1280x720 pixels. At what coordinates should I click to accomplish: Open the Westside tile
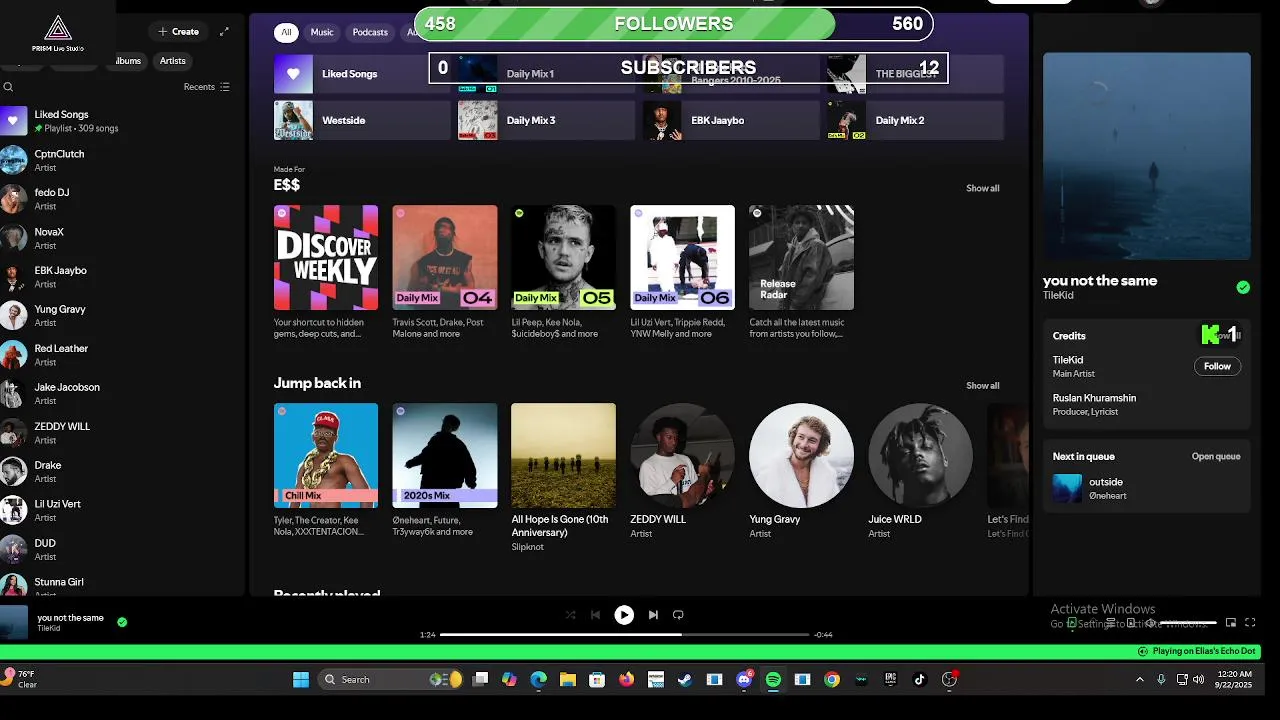pos(362,120)
